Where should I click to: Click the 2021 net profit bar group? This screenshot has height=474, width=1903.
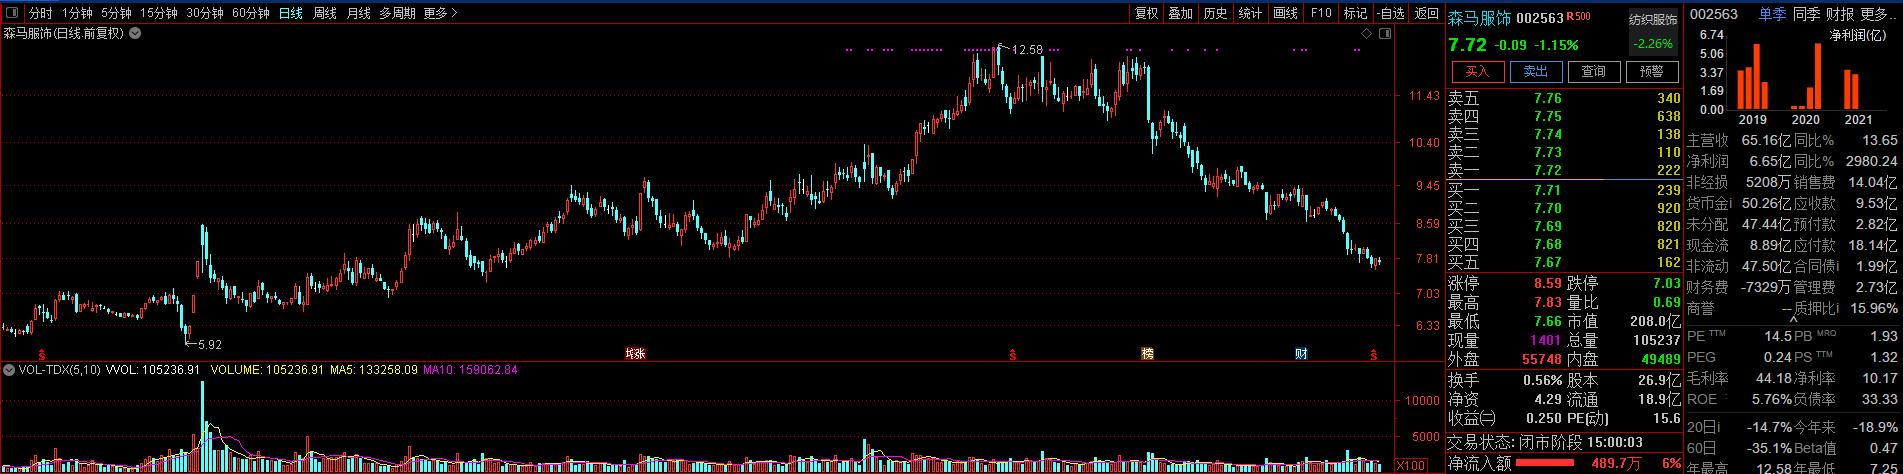point(1852,89)
